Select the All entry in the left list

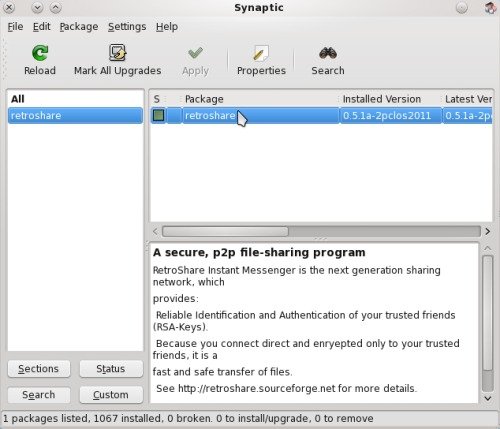(75, 99)
